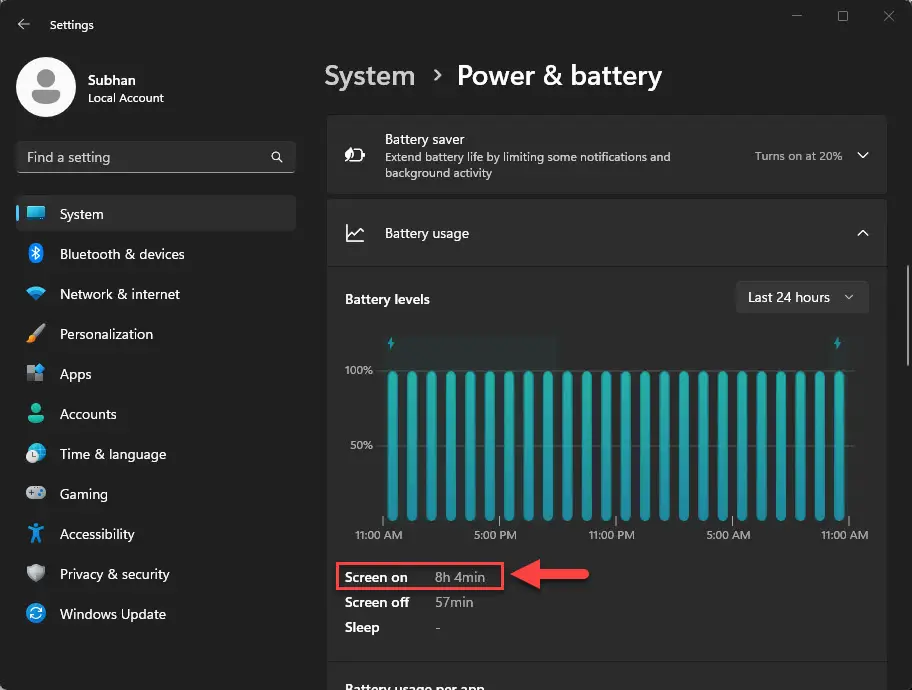This screenshot has height=690, width=912.
Task: Click the back arrow button
Action: 22,24
